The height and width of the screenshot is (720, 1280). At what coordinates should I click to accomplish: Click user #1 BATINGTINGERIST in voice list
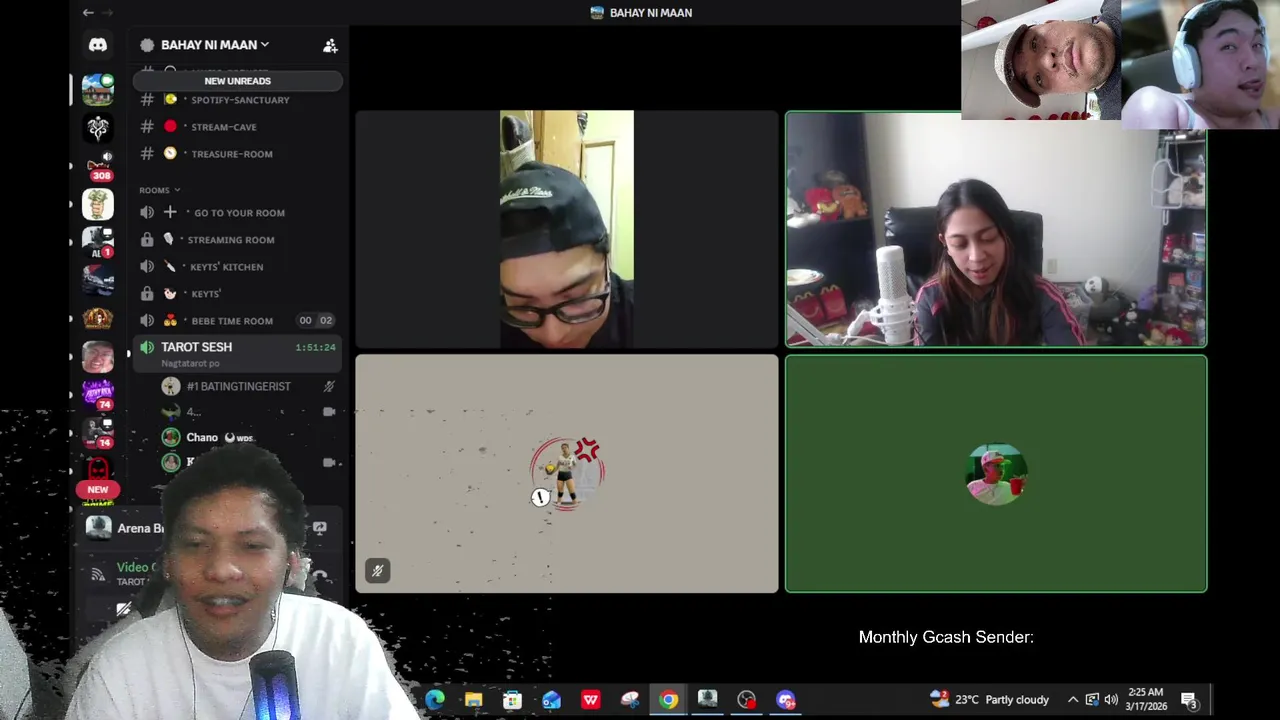238,386
